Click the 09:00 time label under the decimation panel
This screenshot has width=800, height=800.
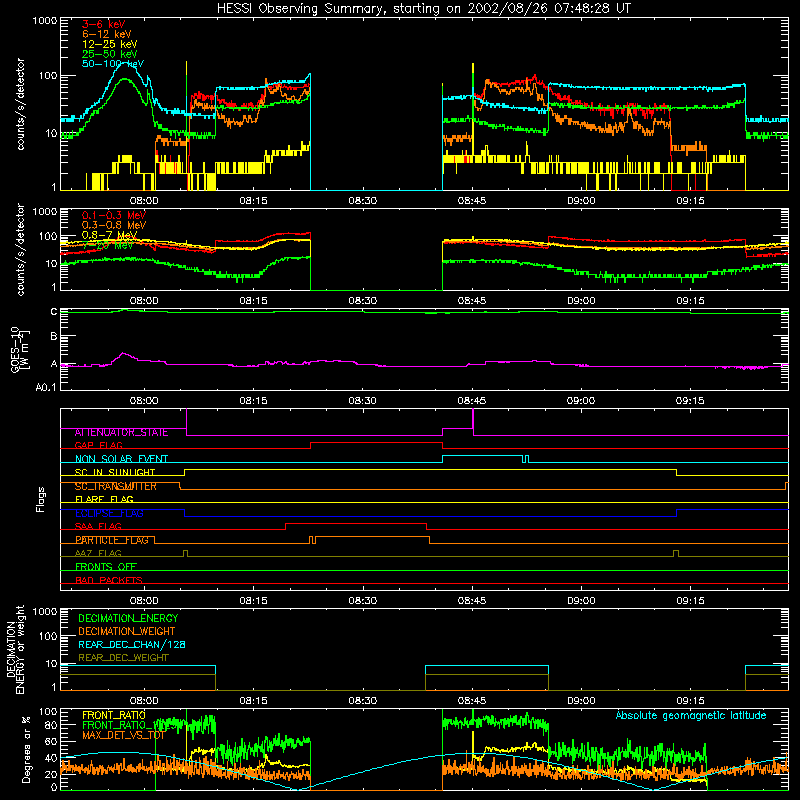click(x=581, y=701)
